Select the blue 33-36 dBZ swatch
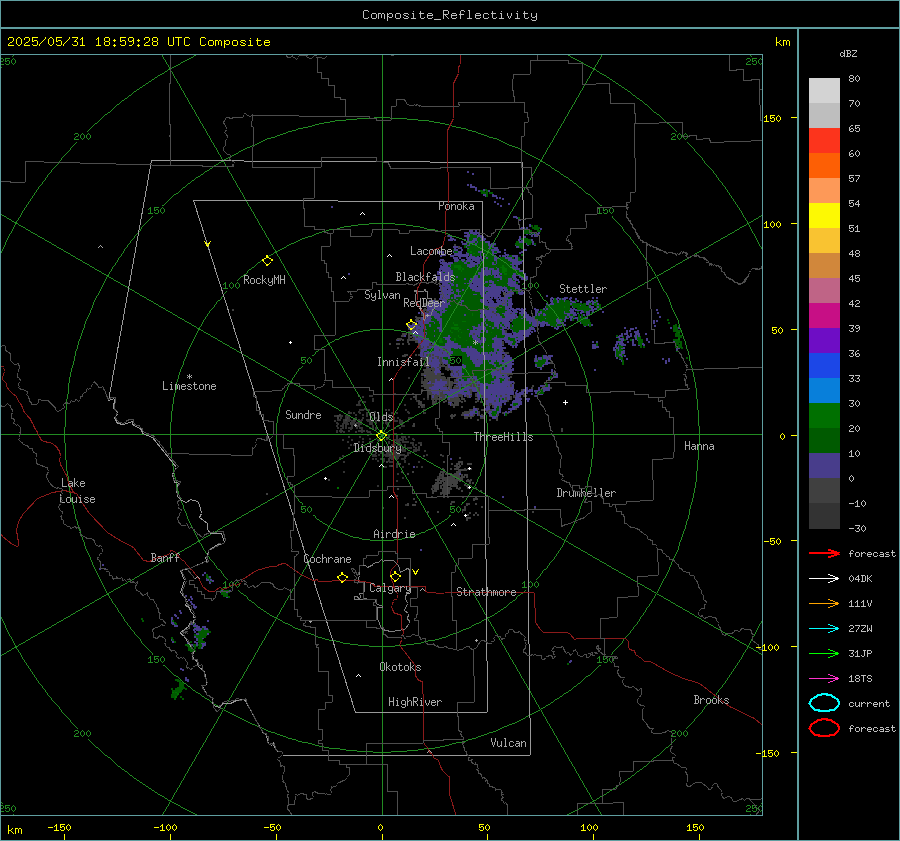 824,366
